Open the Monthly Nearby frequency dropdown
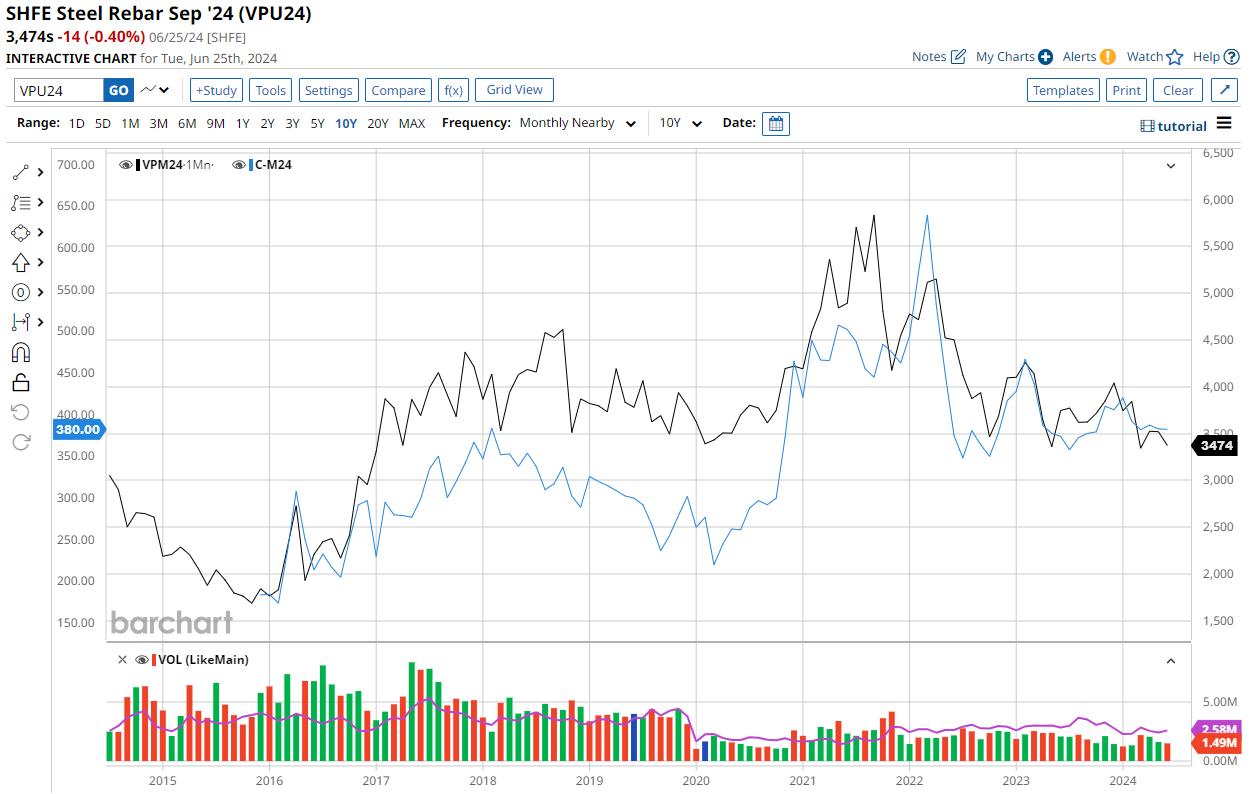Viewport: 1253px width, 794px height. coord(578,123)
